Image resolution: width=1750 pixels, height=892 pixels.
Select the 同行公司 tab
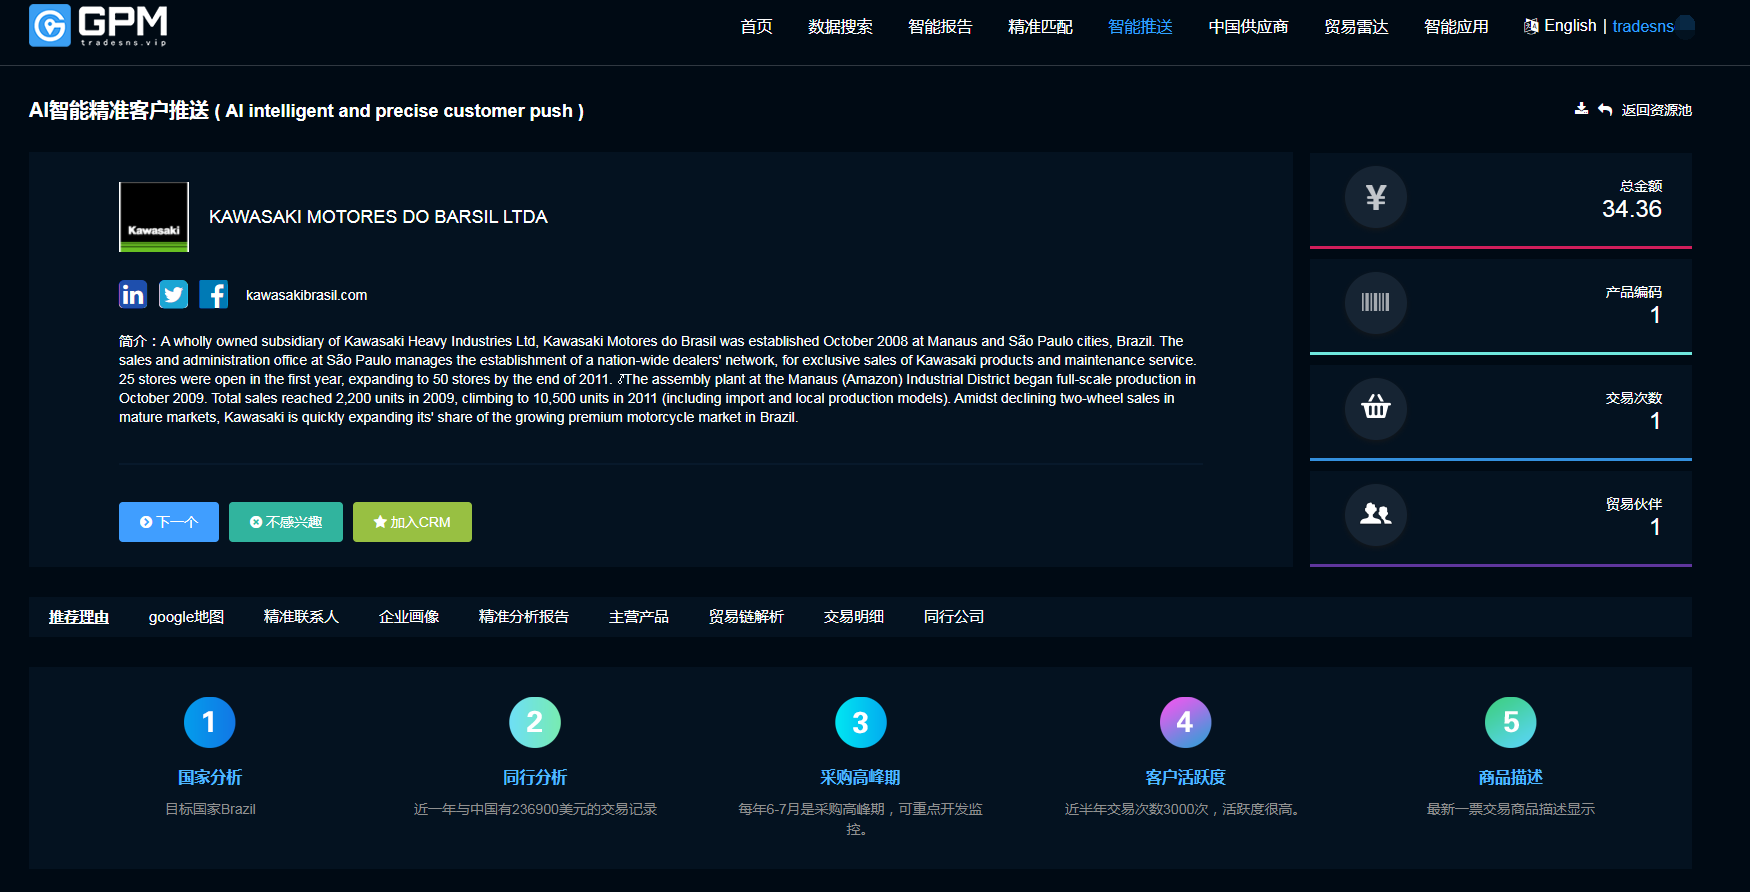954,617
